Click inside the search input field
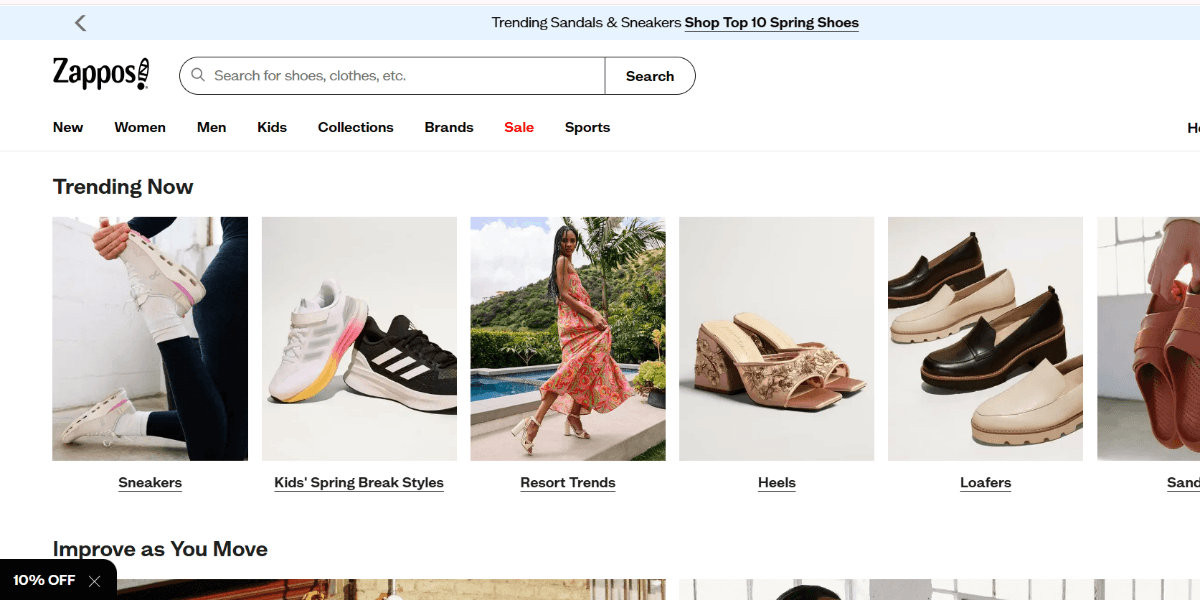 [x=390, y=75]
